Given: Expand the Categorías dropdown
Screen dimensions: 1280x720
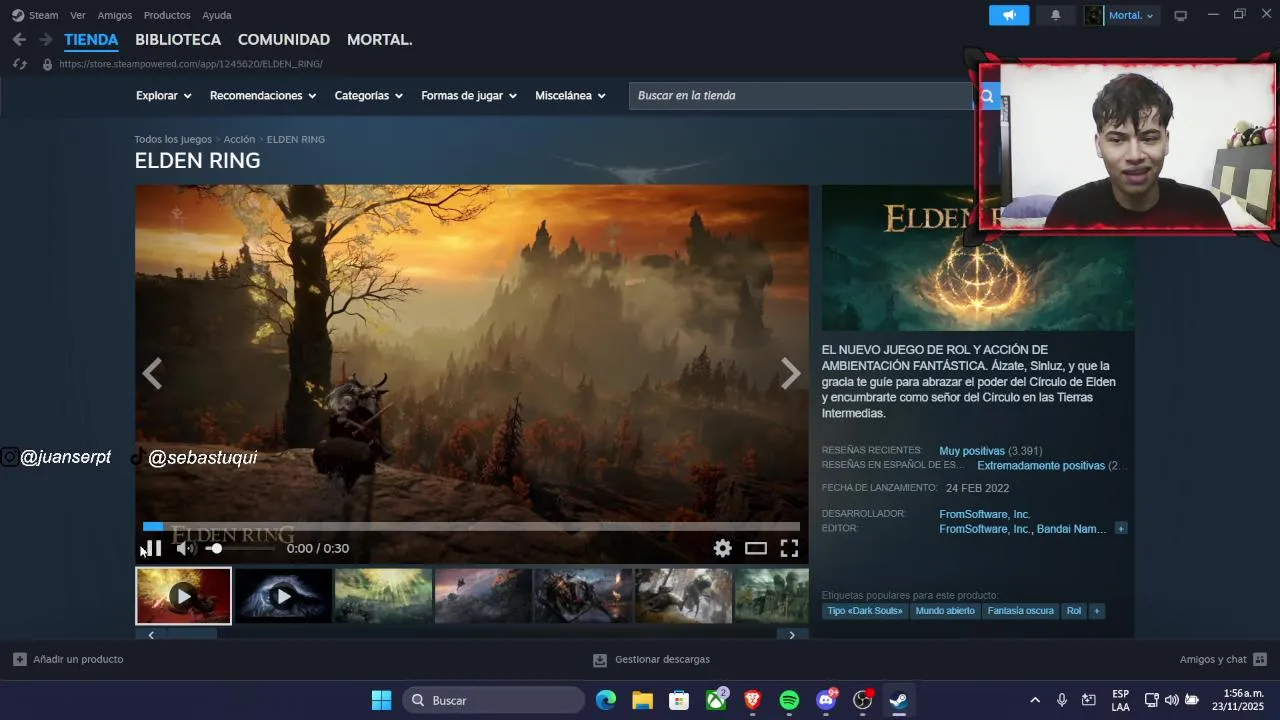Looking at the screenshot, I should pyautogui.click(x=368, y=96).
